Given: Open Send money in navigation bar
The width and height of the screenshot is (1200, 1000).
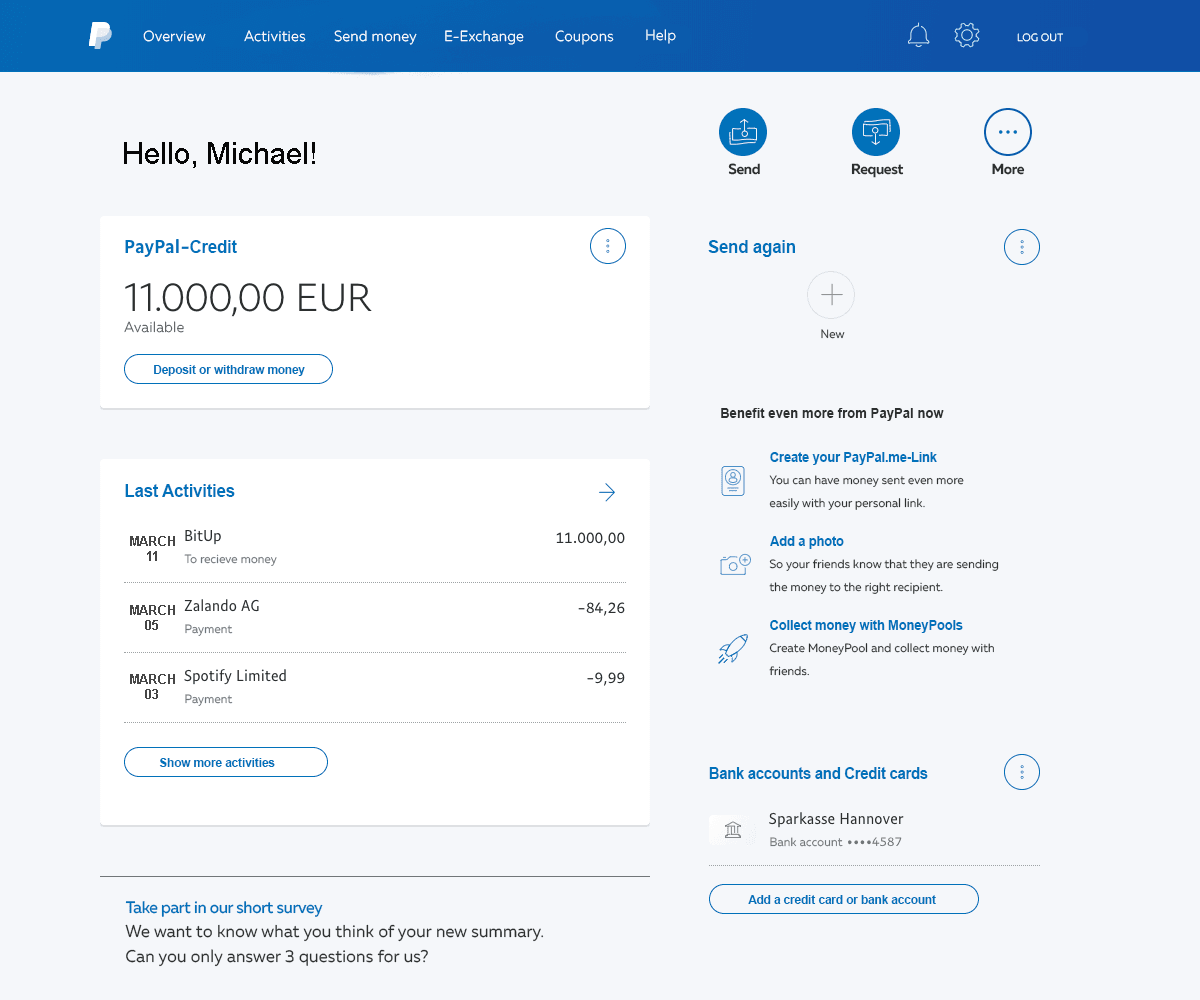Looking at the screenshot, I should [x=375, y=36].
